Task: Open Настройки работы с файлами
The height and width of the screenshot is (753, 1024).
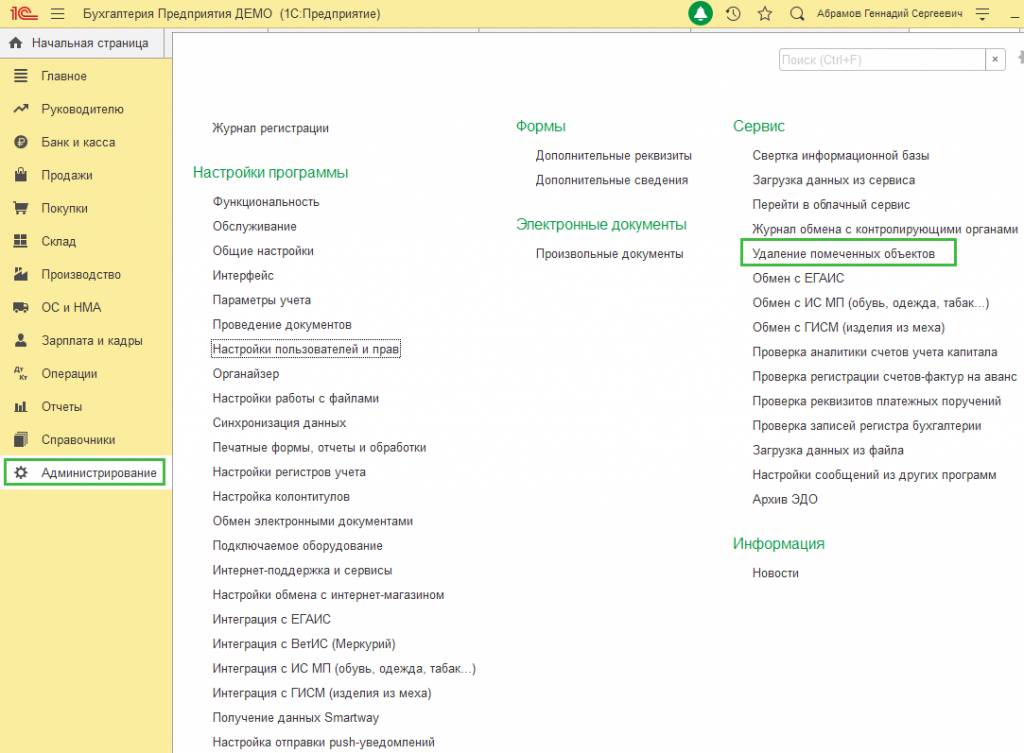Action: pos(295,398)
